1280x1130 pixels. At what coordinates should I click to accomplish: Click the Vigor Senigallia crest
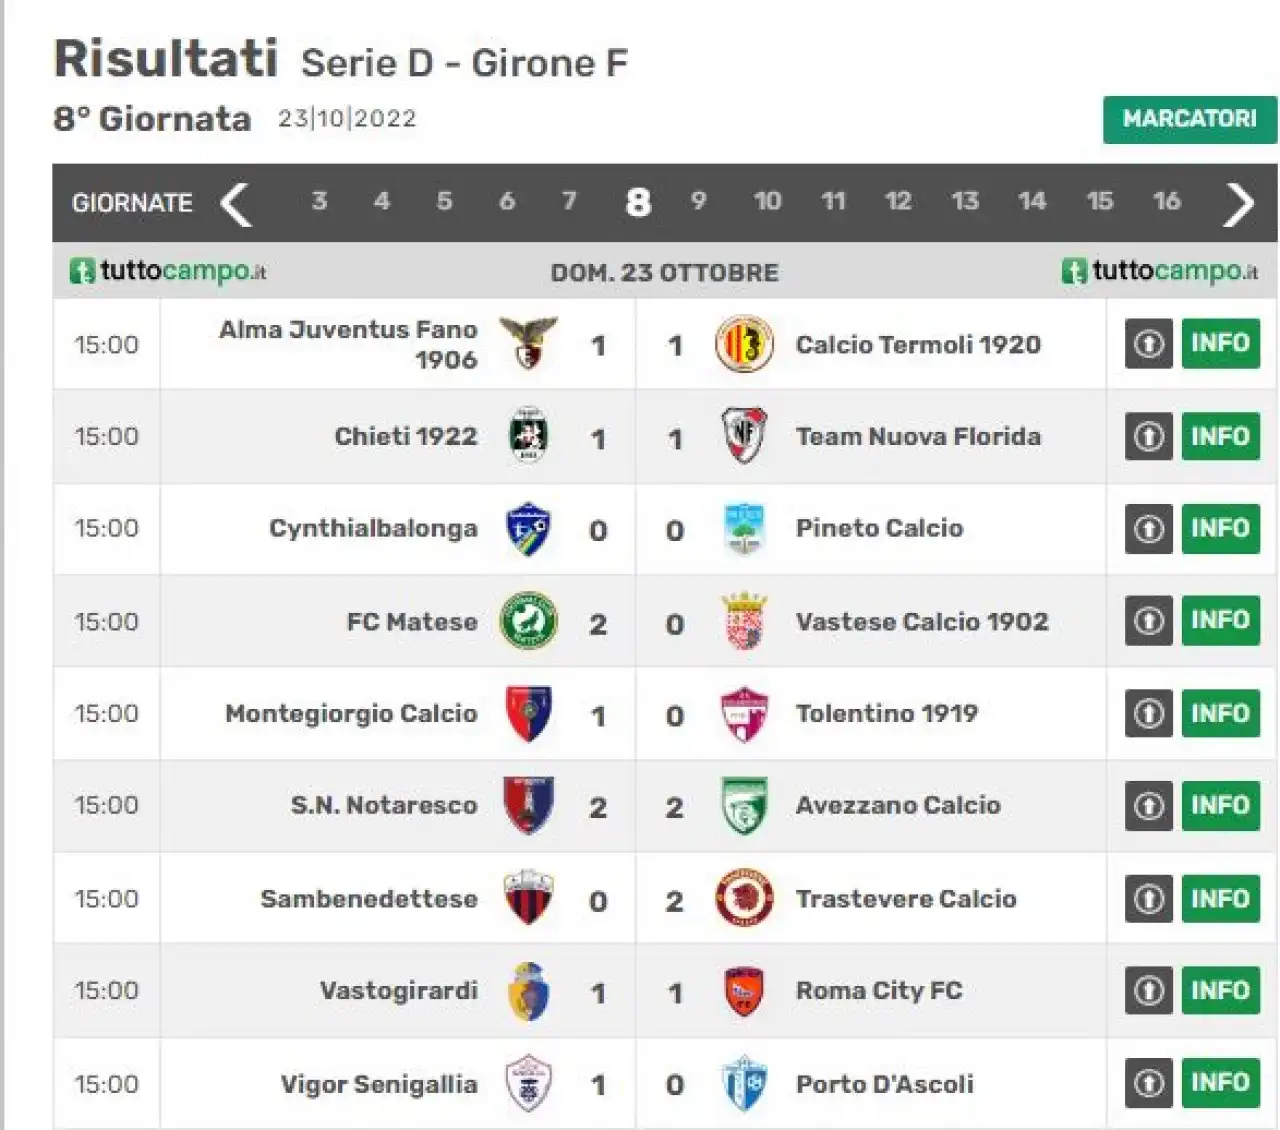(x=528, y=1083)
